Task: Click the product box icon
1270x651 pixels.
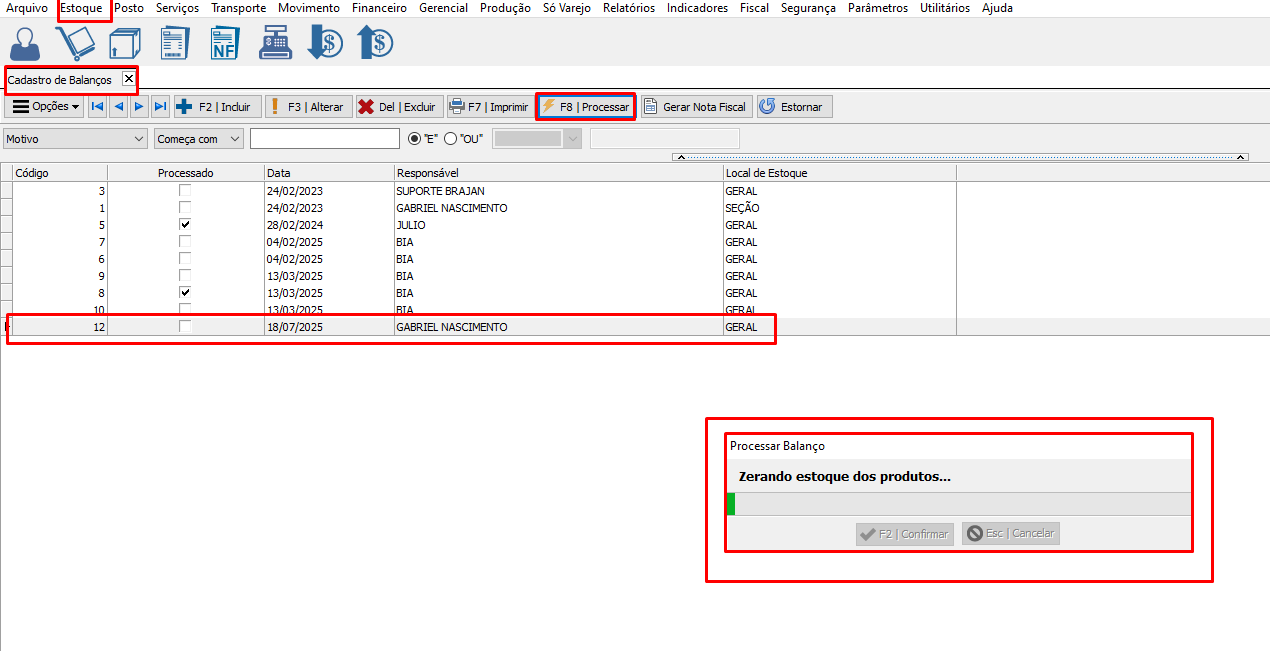Action: coord(124,44)
